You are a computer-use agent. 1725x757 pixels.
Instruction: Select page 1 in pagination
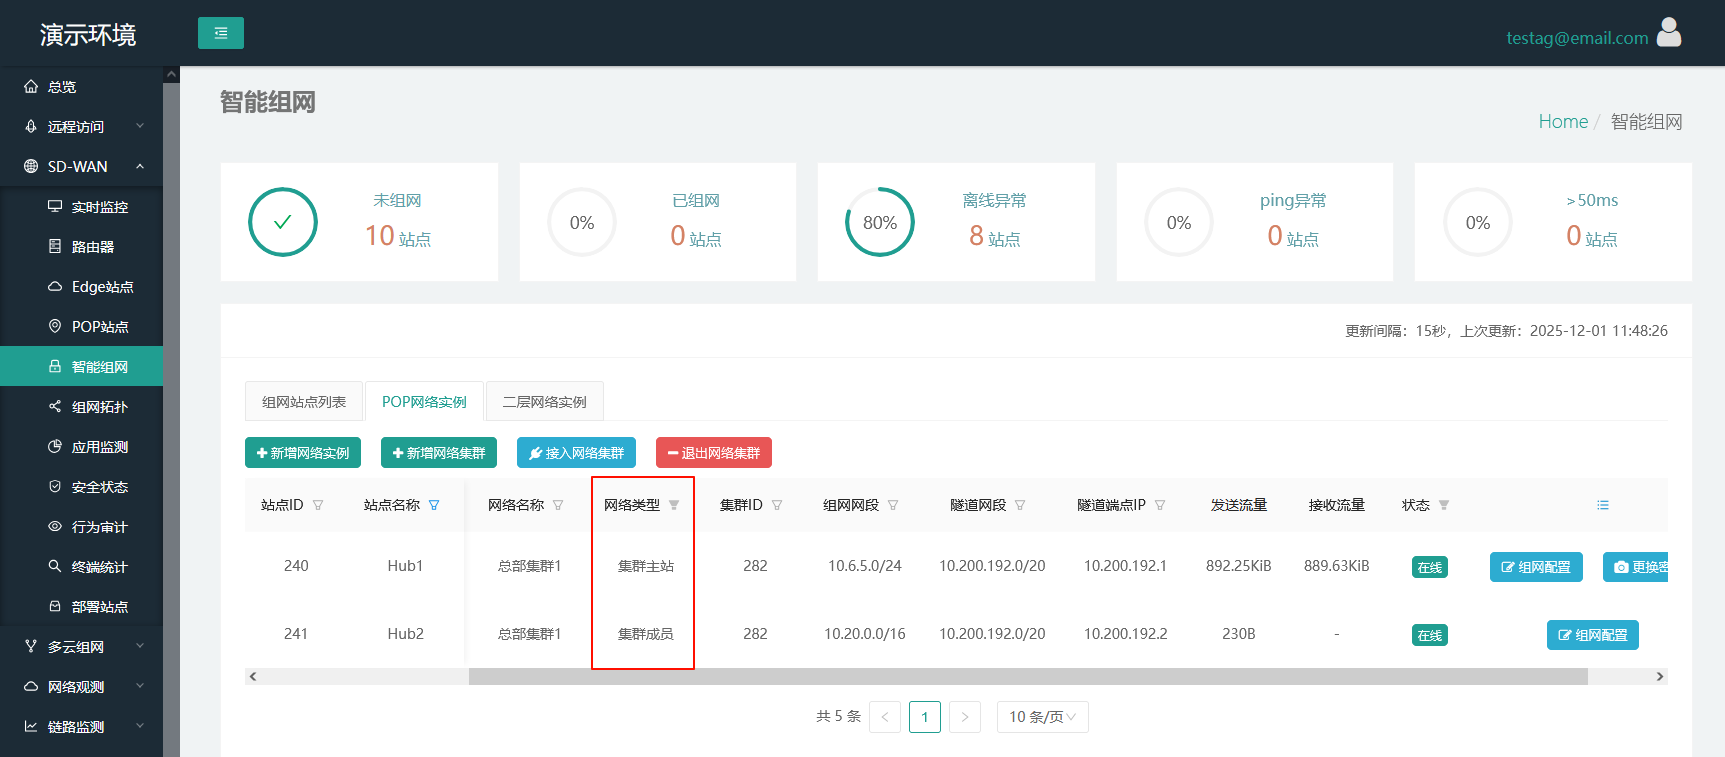point(925,717)
